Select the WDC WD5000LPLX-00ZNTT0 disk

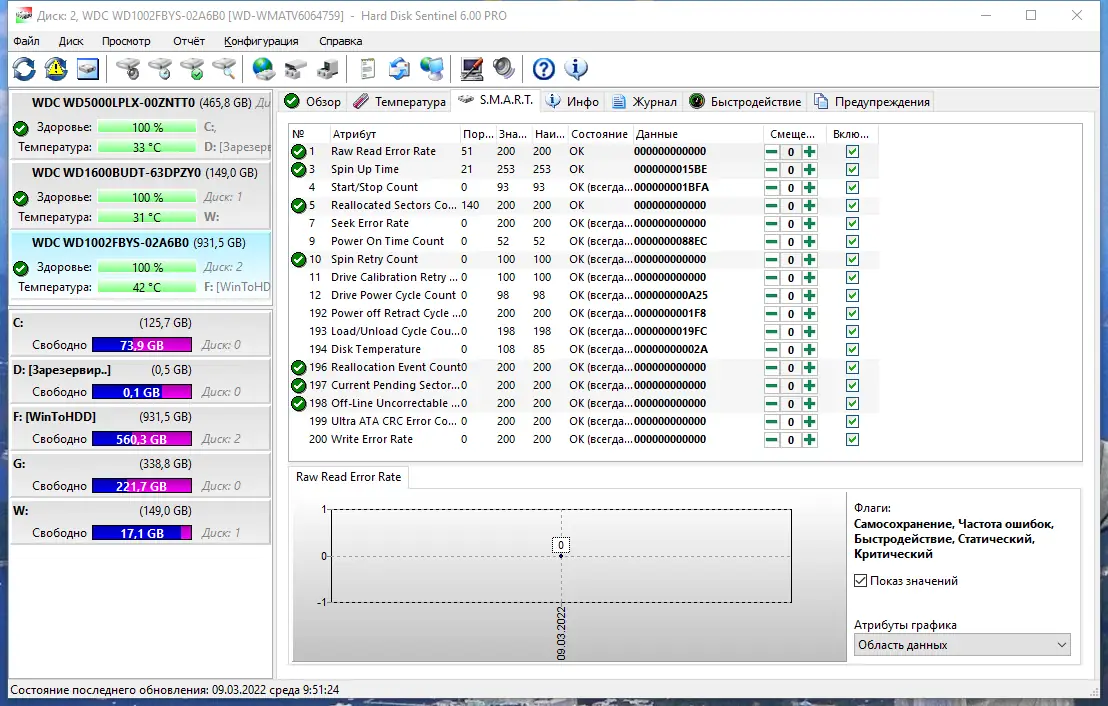(x=141, y=125)
